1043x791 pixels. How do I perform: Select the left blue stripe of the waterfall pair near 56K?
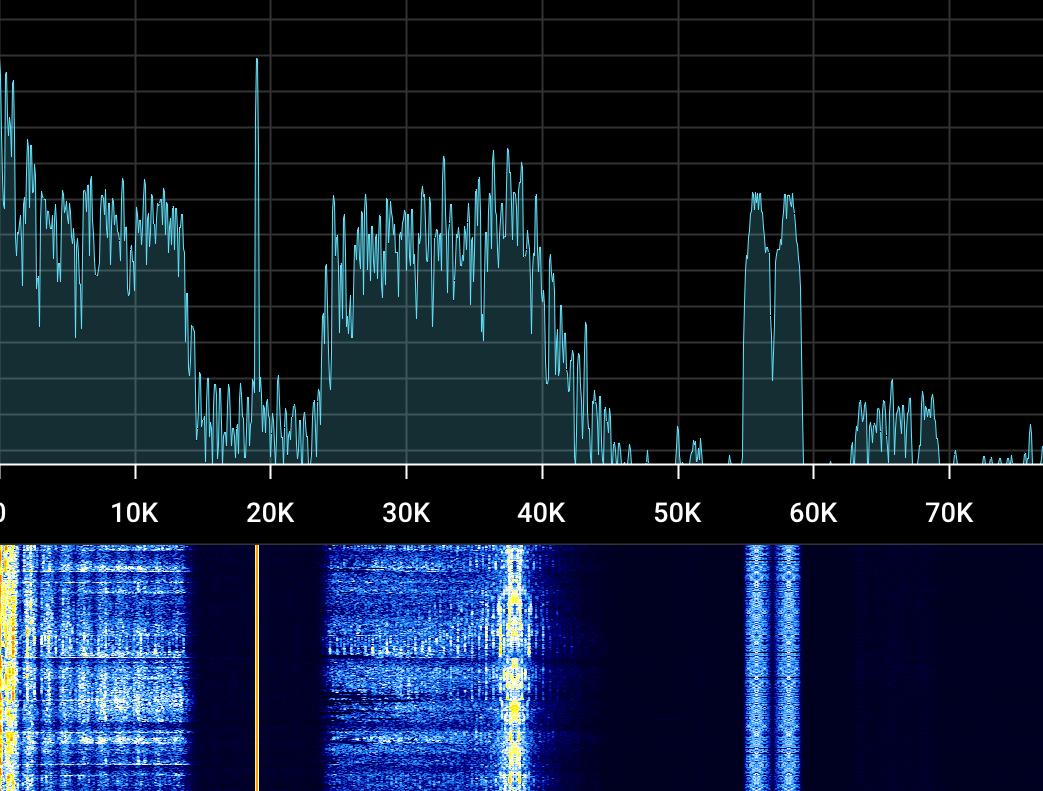(756, 667)
